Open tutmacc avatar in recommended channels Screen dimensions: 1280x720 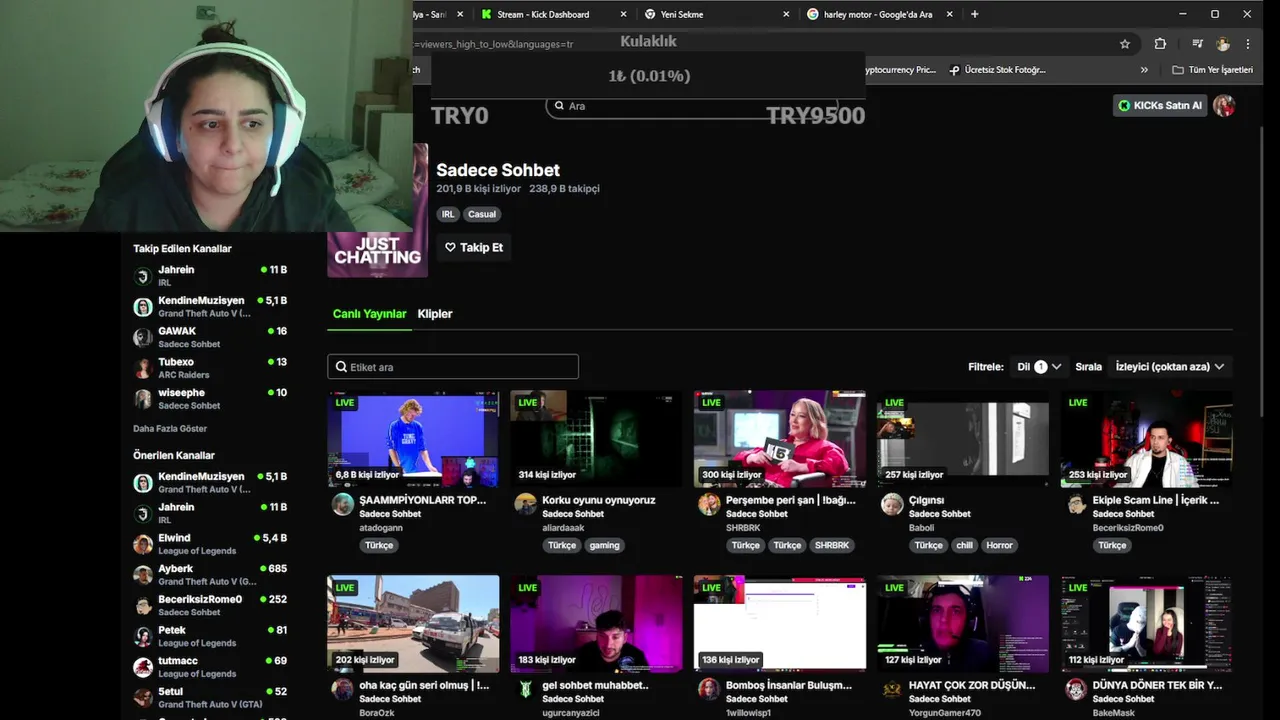point(143,667)
